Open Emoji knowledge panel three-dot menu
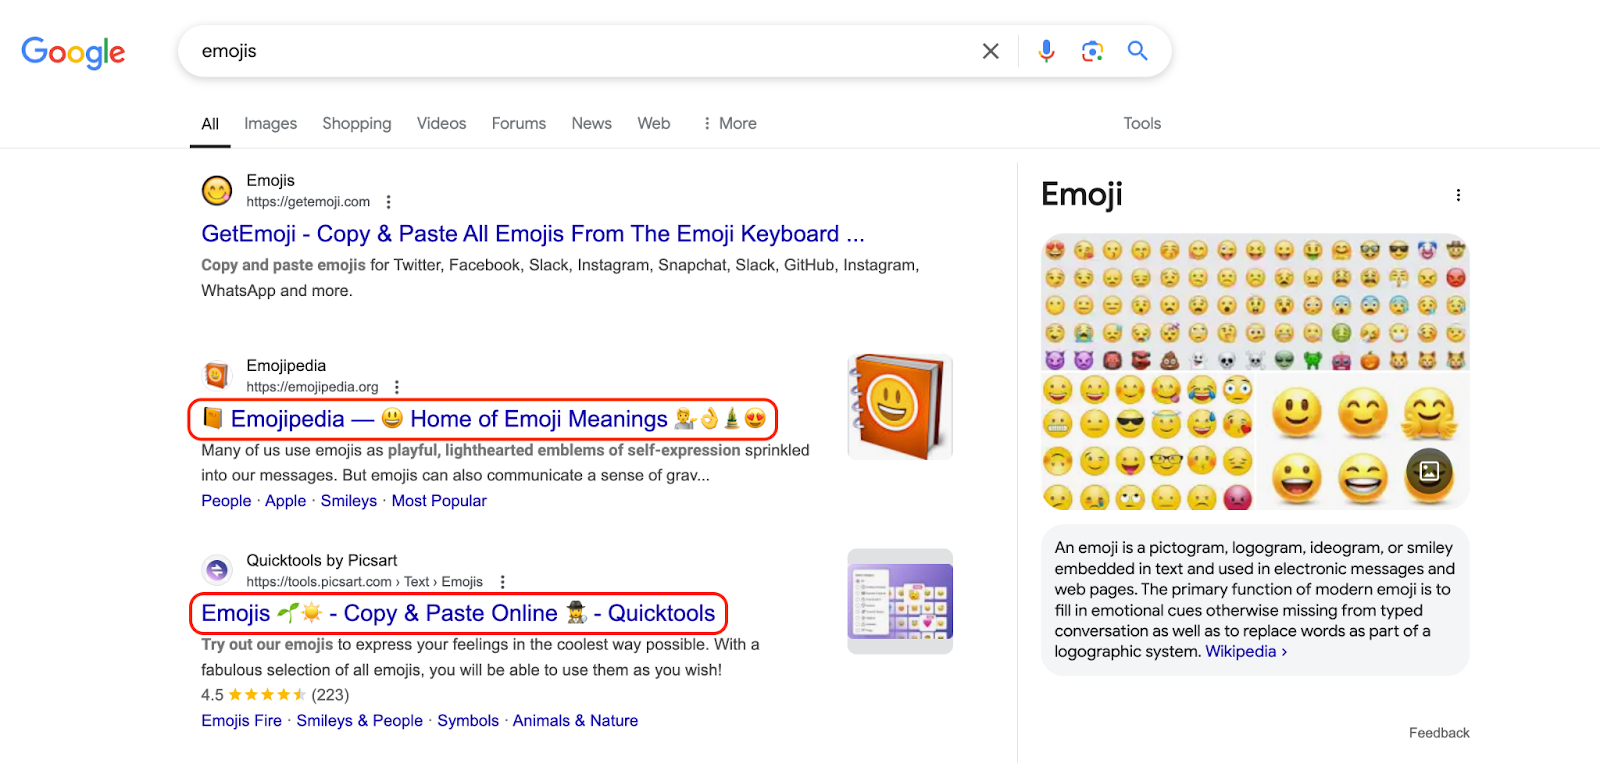1600x774 pixels. coord(1458,195)
